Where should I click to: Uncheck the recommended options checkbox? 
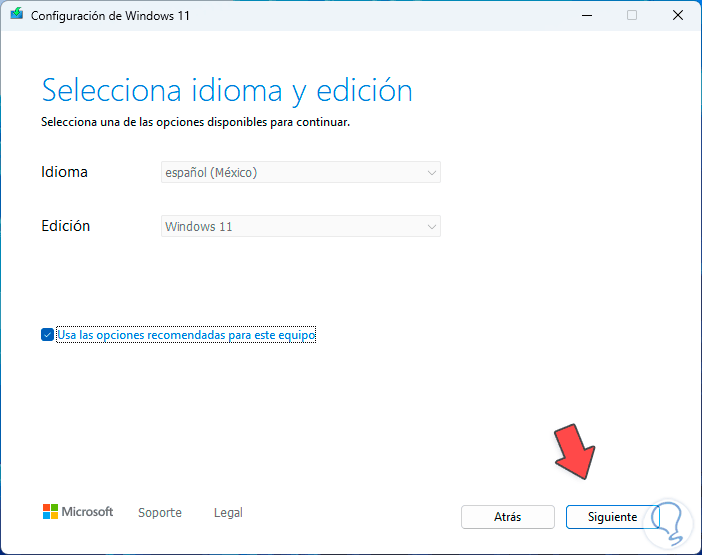pos(47,335)
